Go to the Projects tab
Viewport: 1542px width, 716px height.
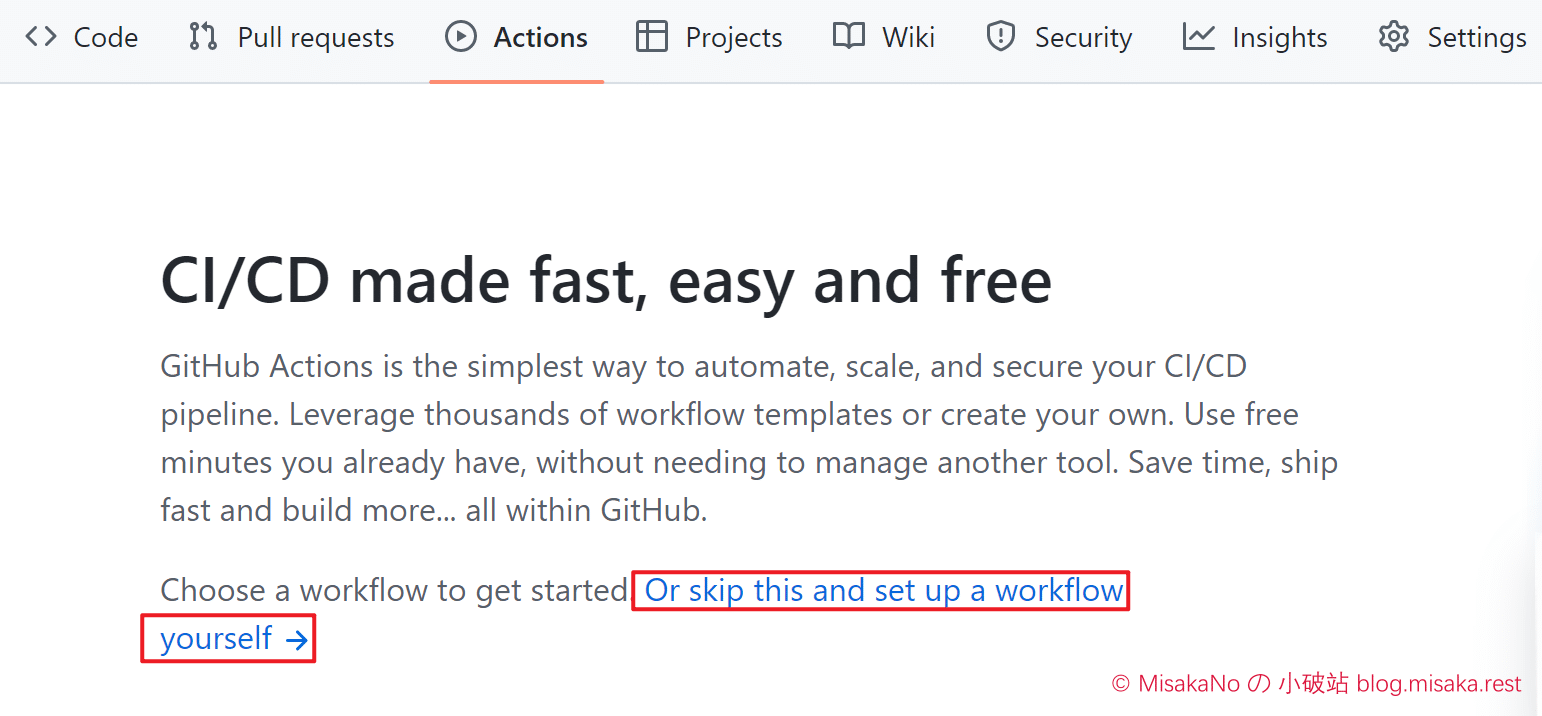coord(734,38)
